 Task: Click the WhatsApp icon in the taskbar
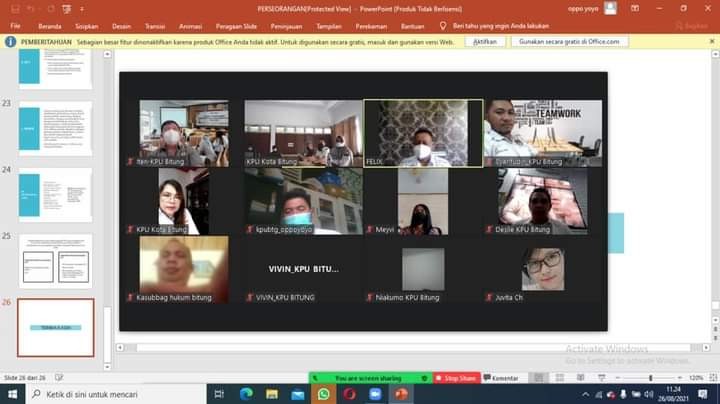click(324, 394)
